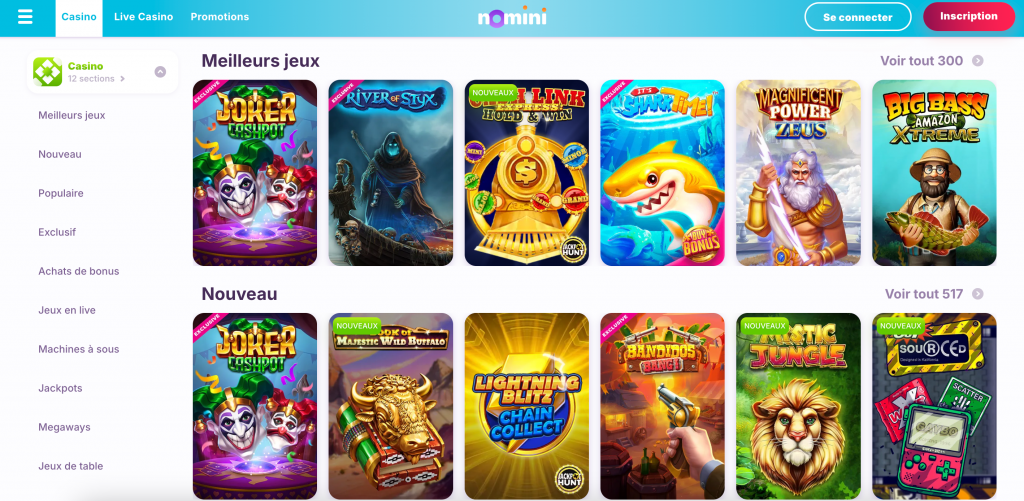Launch Lightning Blitz Chain Collect game
The image size is (1024, 501).
click(x=526, y=406)
